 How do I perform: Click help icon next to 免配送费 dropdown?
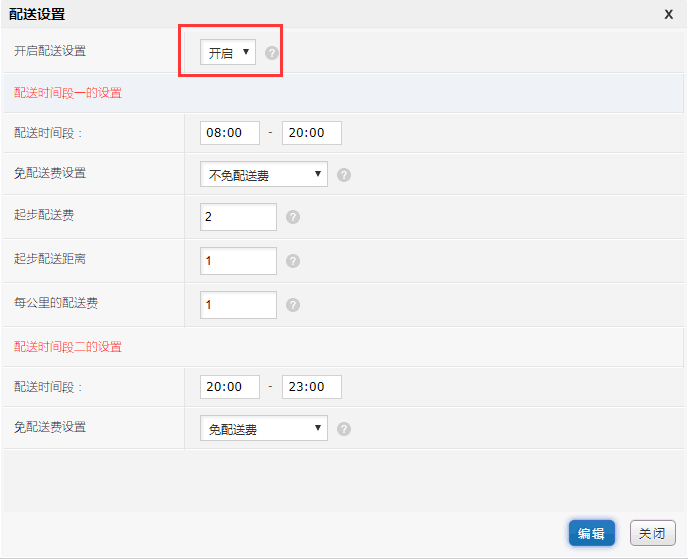tap(344, 429)
